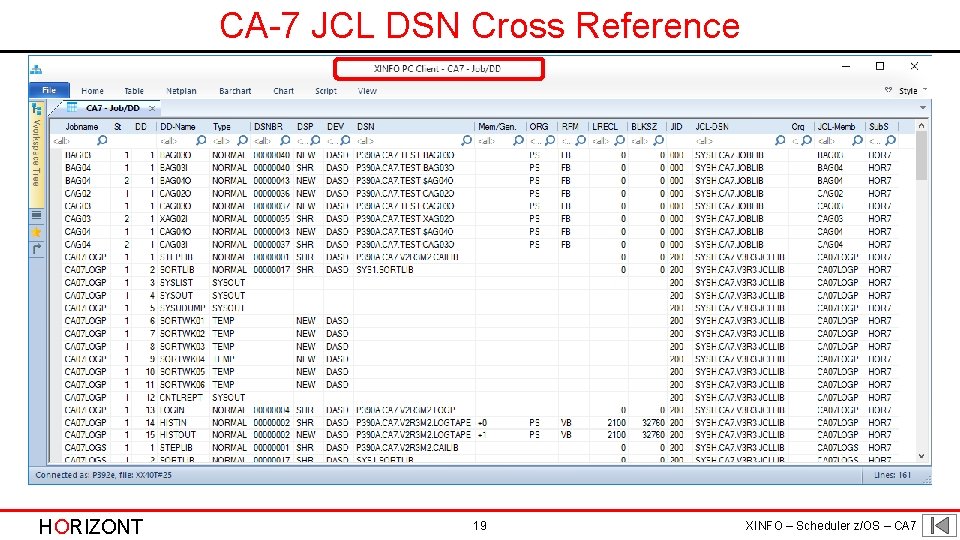Click the DEV column search magnifier

click(345, 141)
